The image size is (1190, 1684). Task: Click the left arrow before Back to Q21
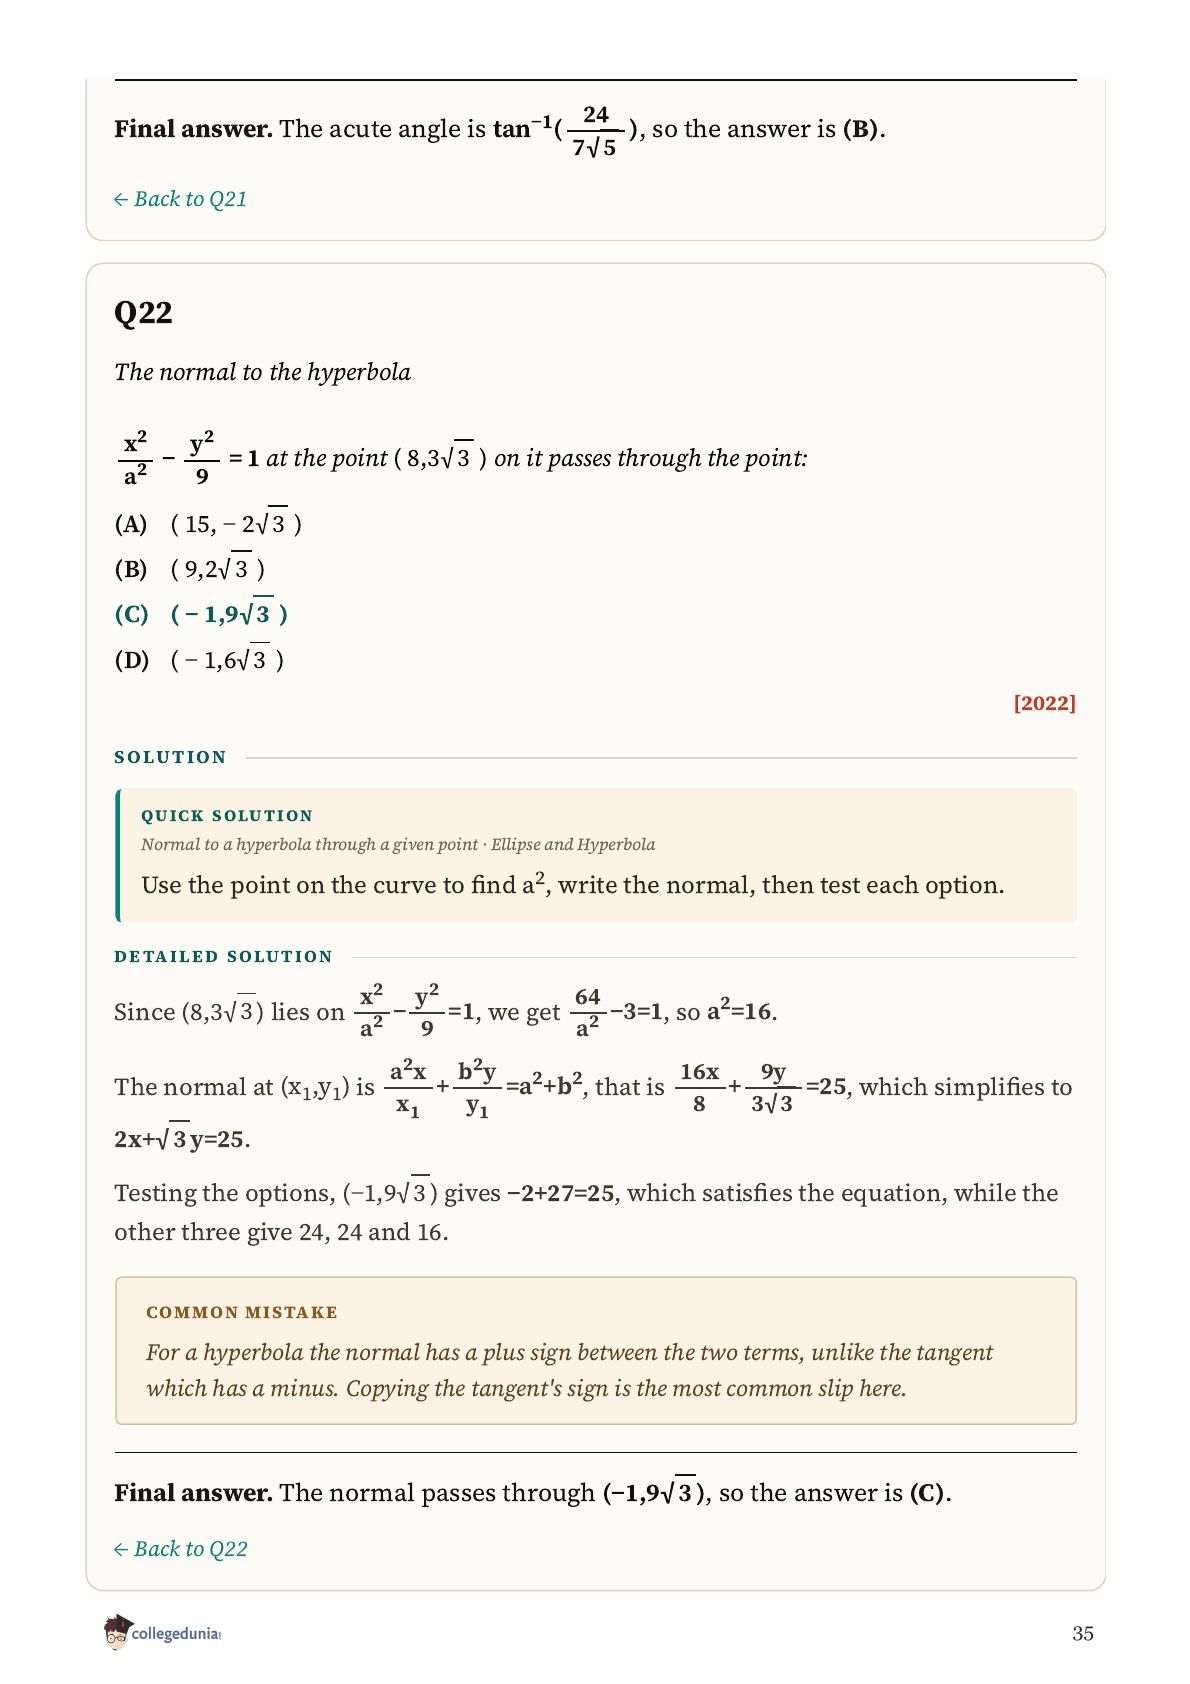pos(121,199)
